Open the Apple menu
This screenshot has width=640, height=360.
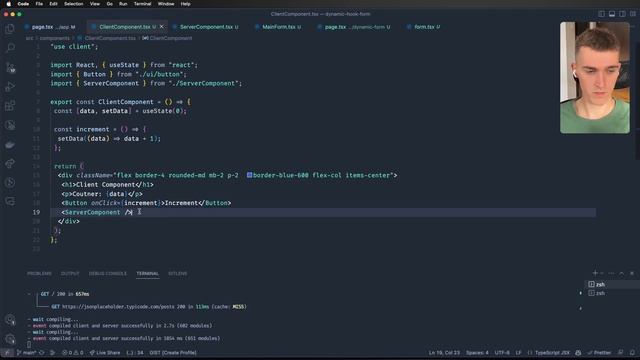[9, 4]
